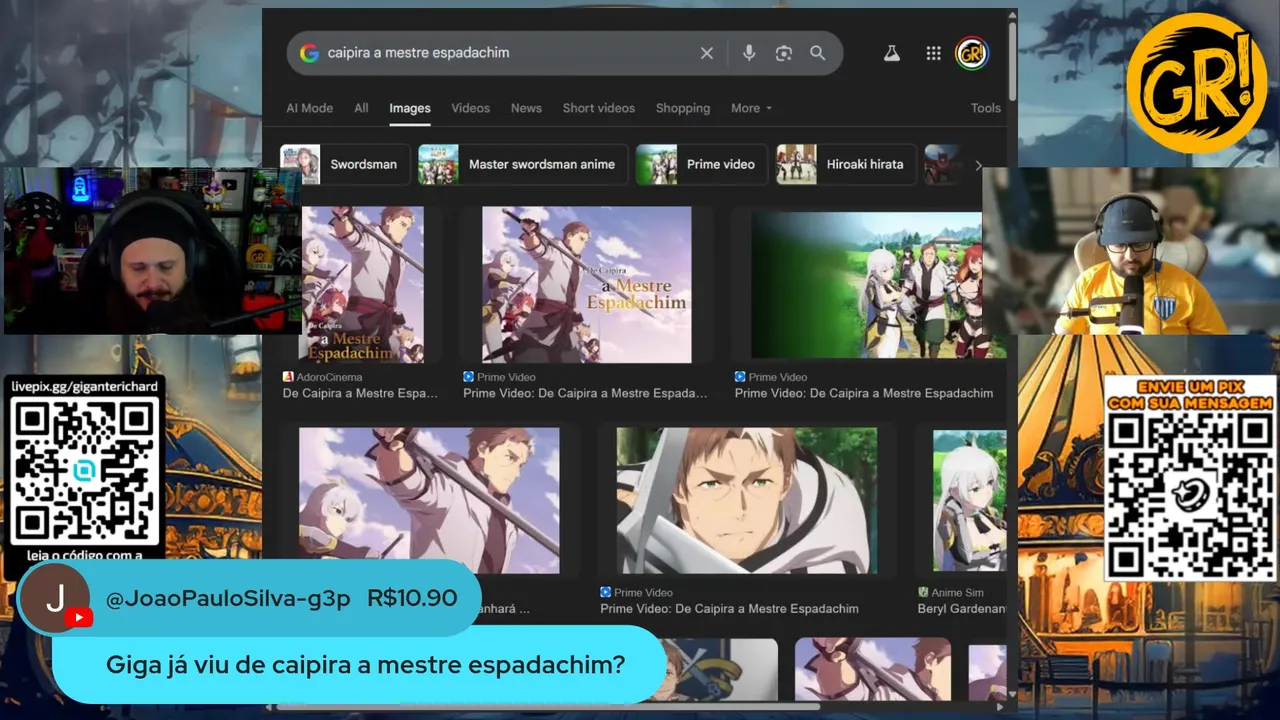Open Google Lens image search icon
Image resolution: width=1280 pixels, height=720 pixels.
coord(783,53)
